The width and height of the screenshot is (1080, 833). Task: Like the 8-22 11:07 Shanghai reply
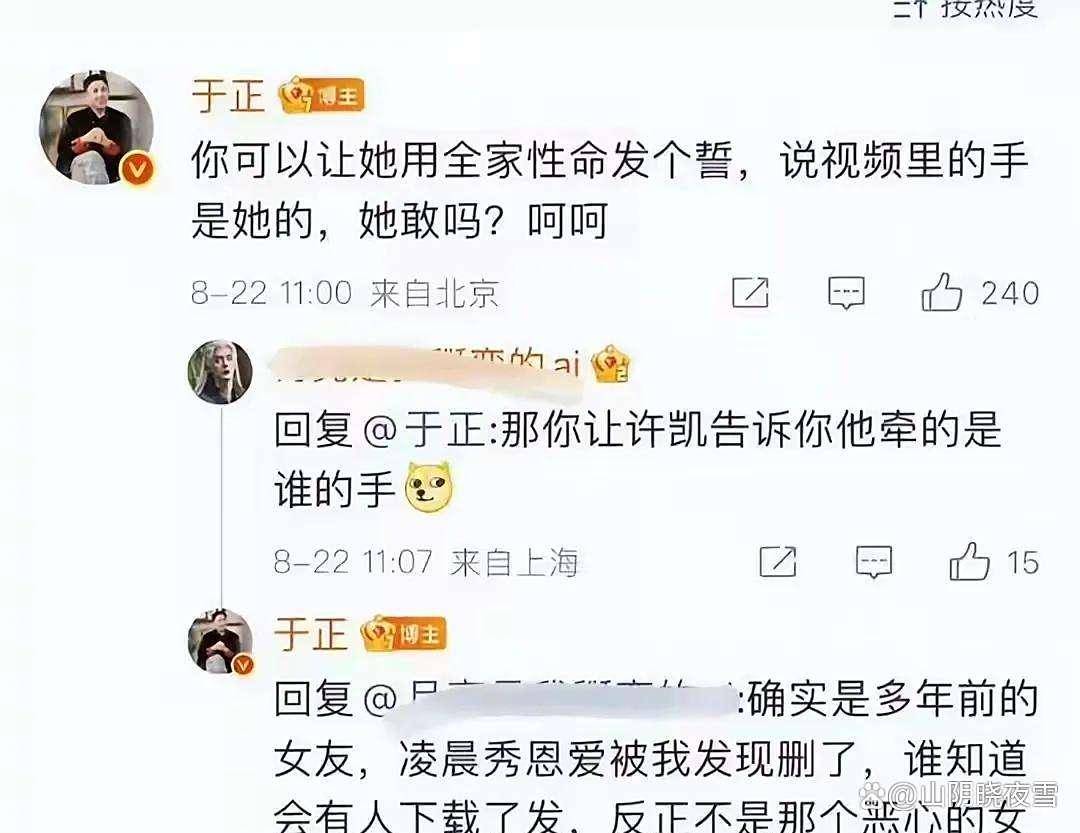969,561
